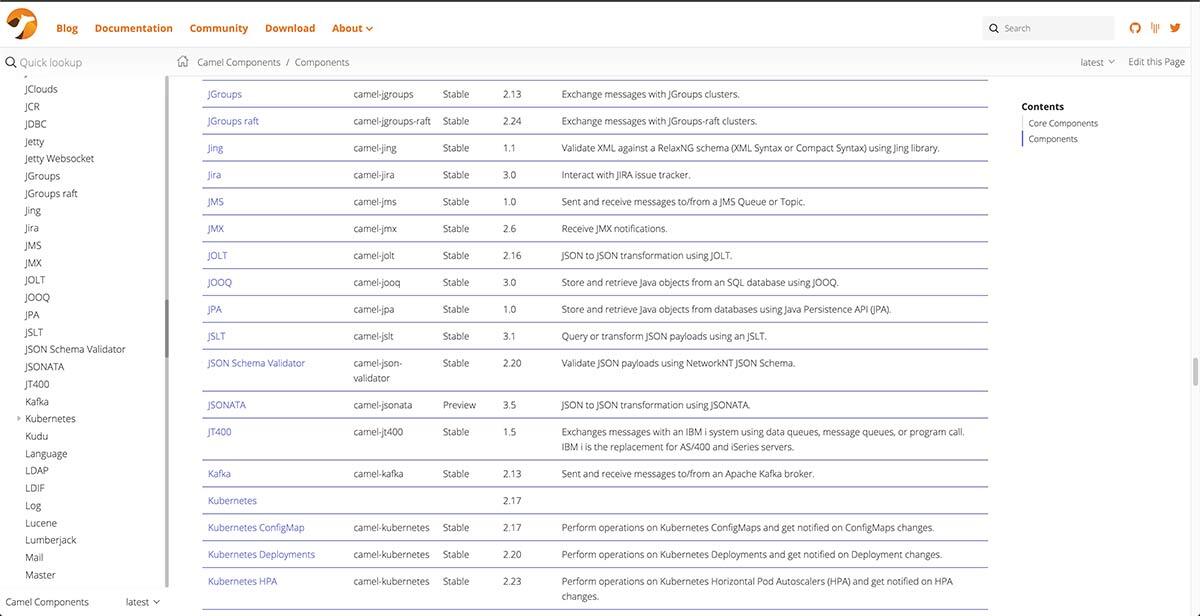Viewport: 1200px width, 616px height.
Task: Open the Gitter chat icon
Action: [1155, 26]
